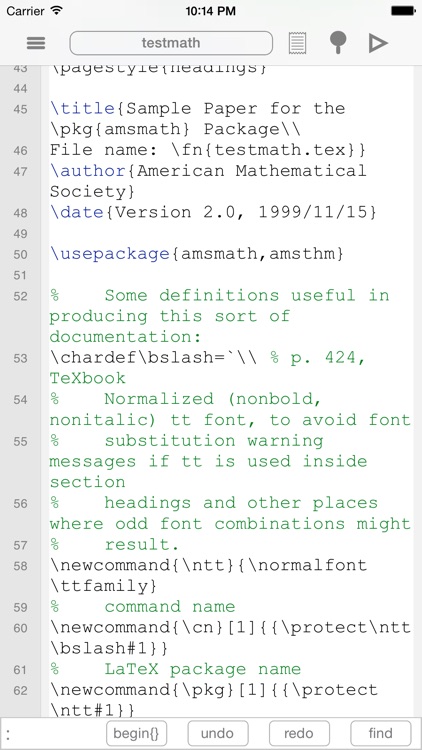Click \newcommand{\pkg} on line 62
Viewport: 422px width, 750px height.
pos(143,690)
